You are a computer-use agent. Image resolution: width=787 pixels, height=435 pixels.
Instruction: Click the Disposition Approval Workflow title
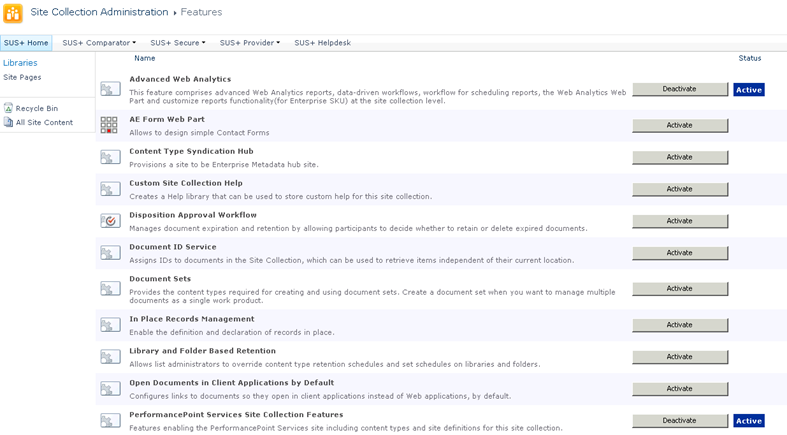point(193,215)
